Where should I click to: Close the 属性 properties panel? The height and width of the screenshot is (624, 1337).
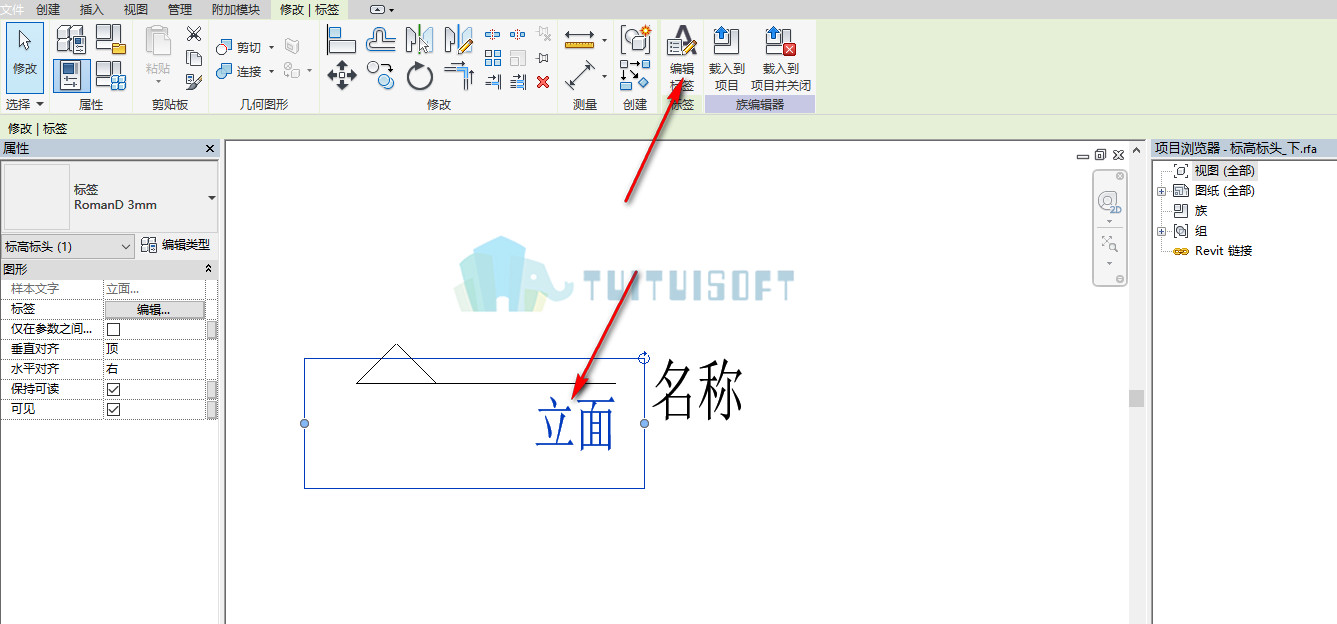click(x=210, y=148)
